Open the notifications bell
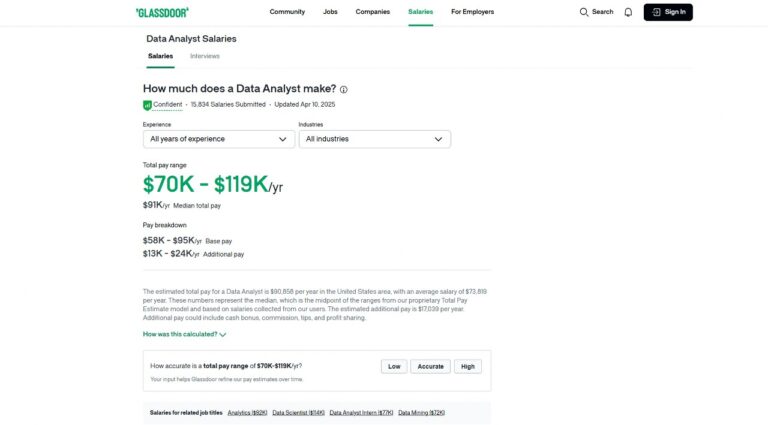This screenshot has height=425, width=768. pos(628,12)
